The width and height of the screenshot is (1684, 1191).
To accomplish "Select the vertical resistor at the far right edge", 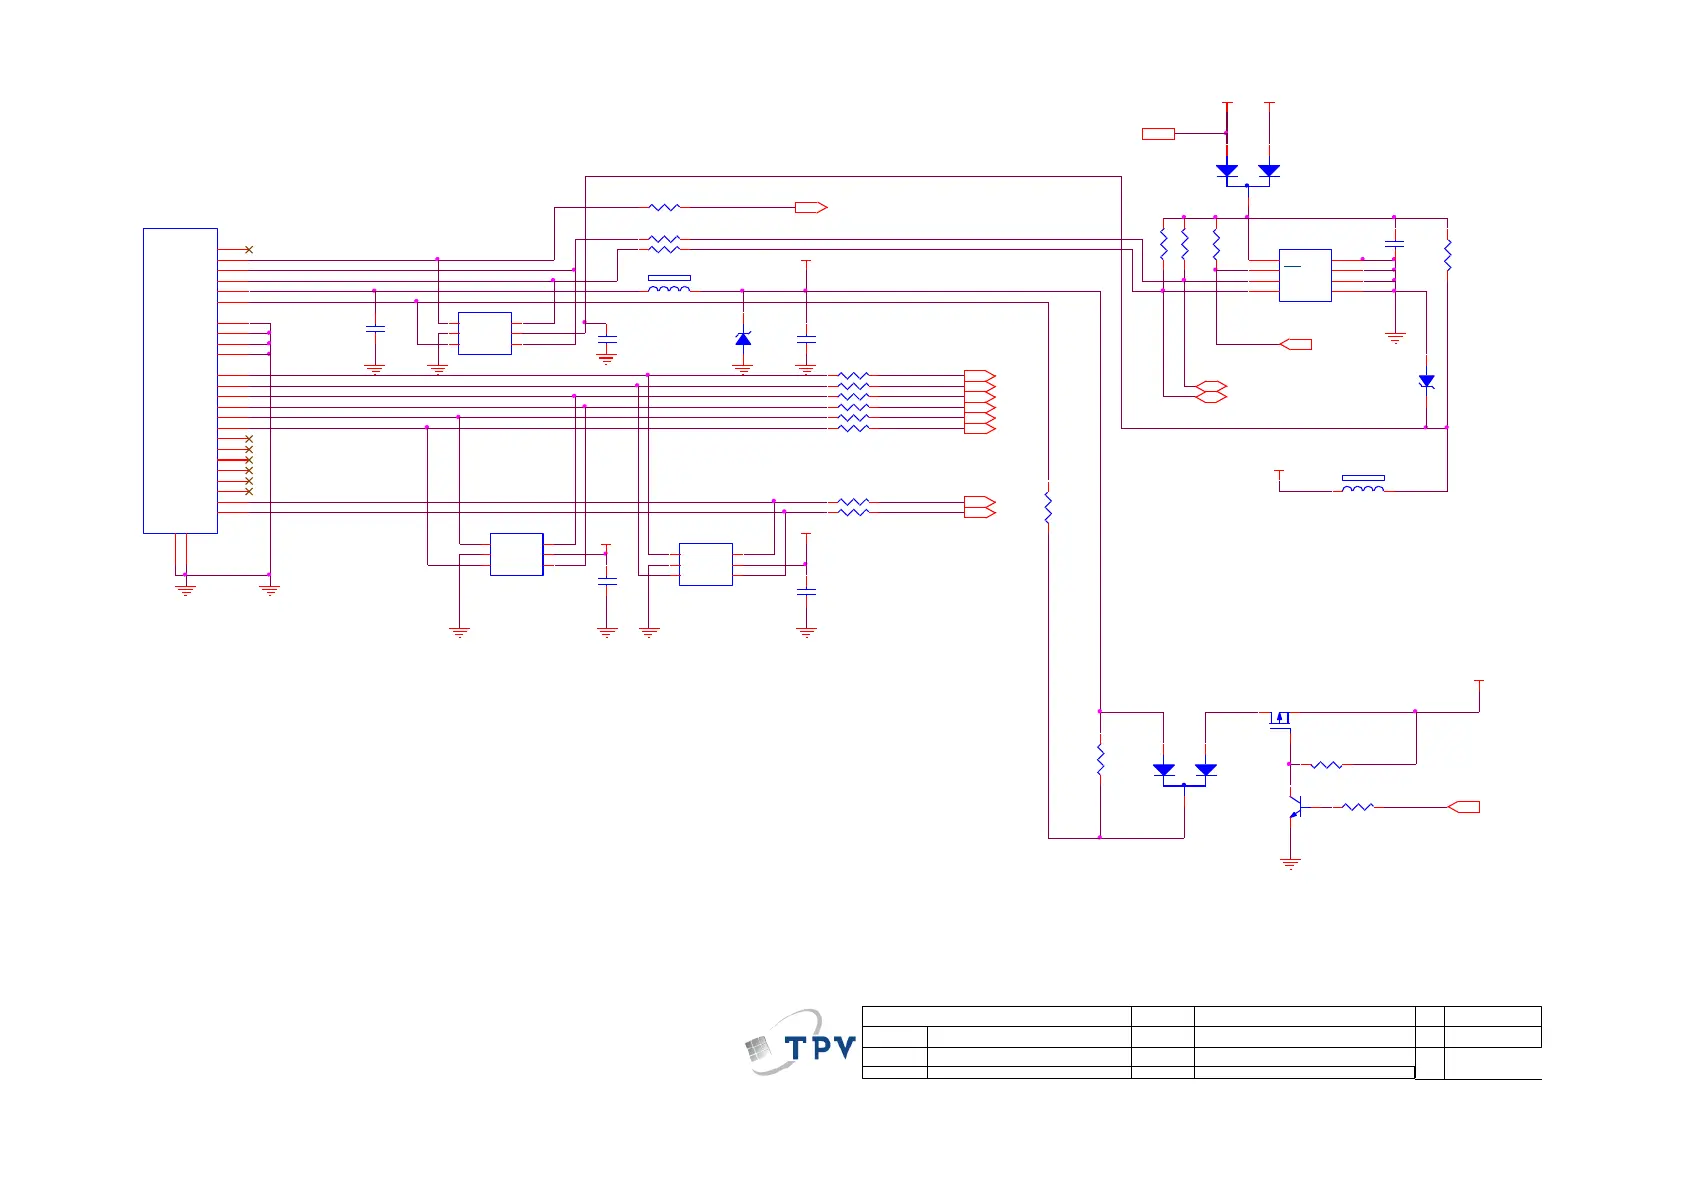I will (x=1447, y=255).
